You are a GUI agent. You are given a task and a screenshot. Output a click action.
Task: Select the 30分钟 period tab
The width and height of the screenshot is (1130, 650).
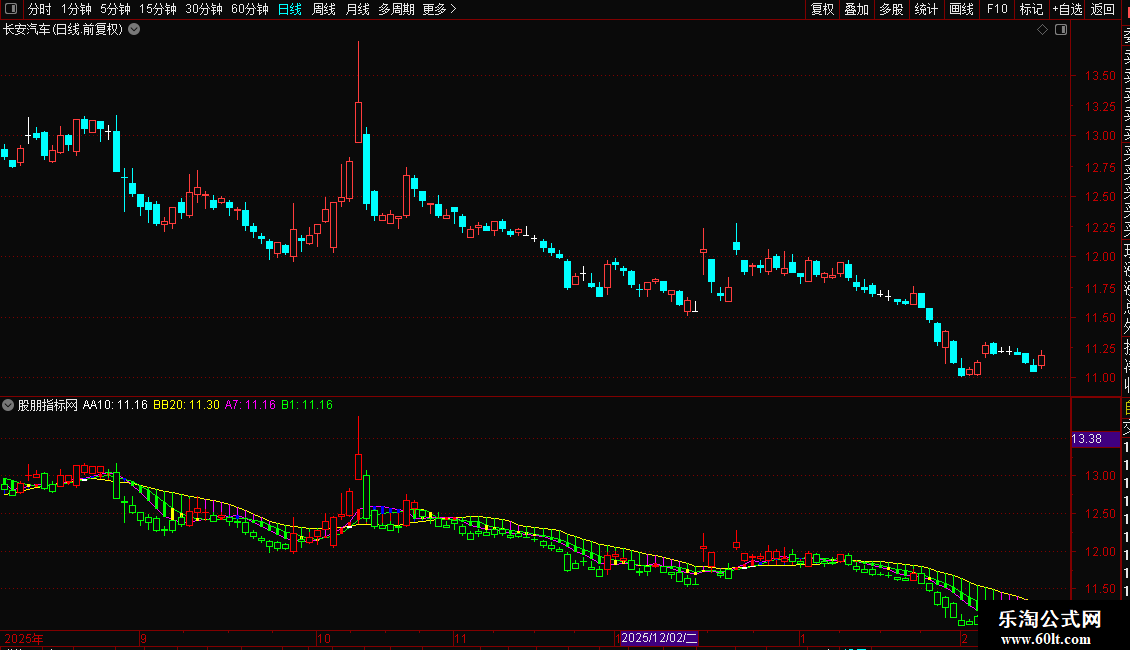pyautogui.click(x=204, y=9)
